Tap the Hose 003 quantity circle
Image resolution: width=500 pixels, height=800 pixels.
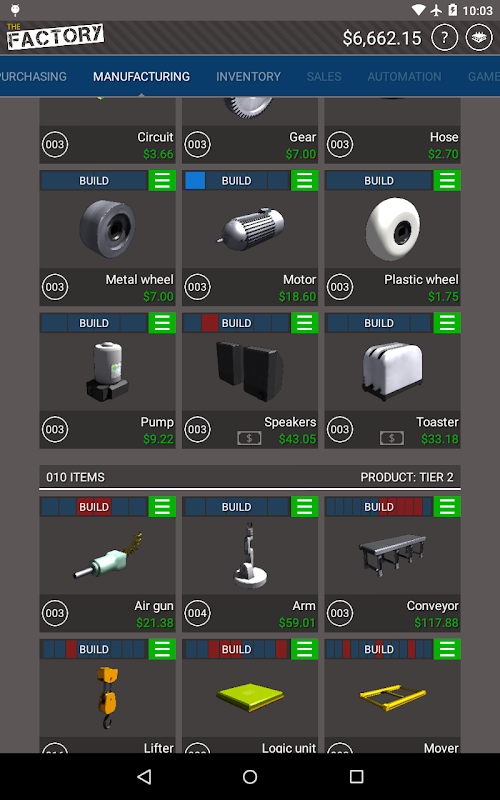point(339,144)
